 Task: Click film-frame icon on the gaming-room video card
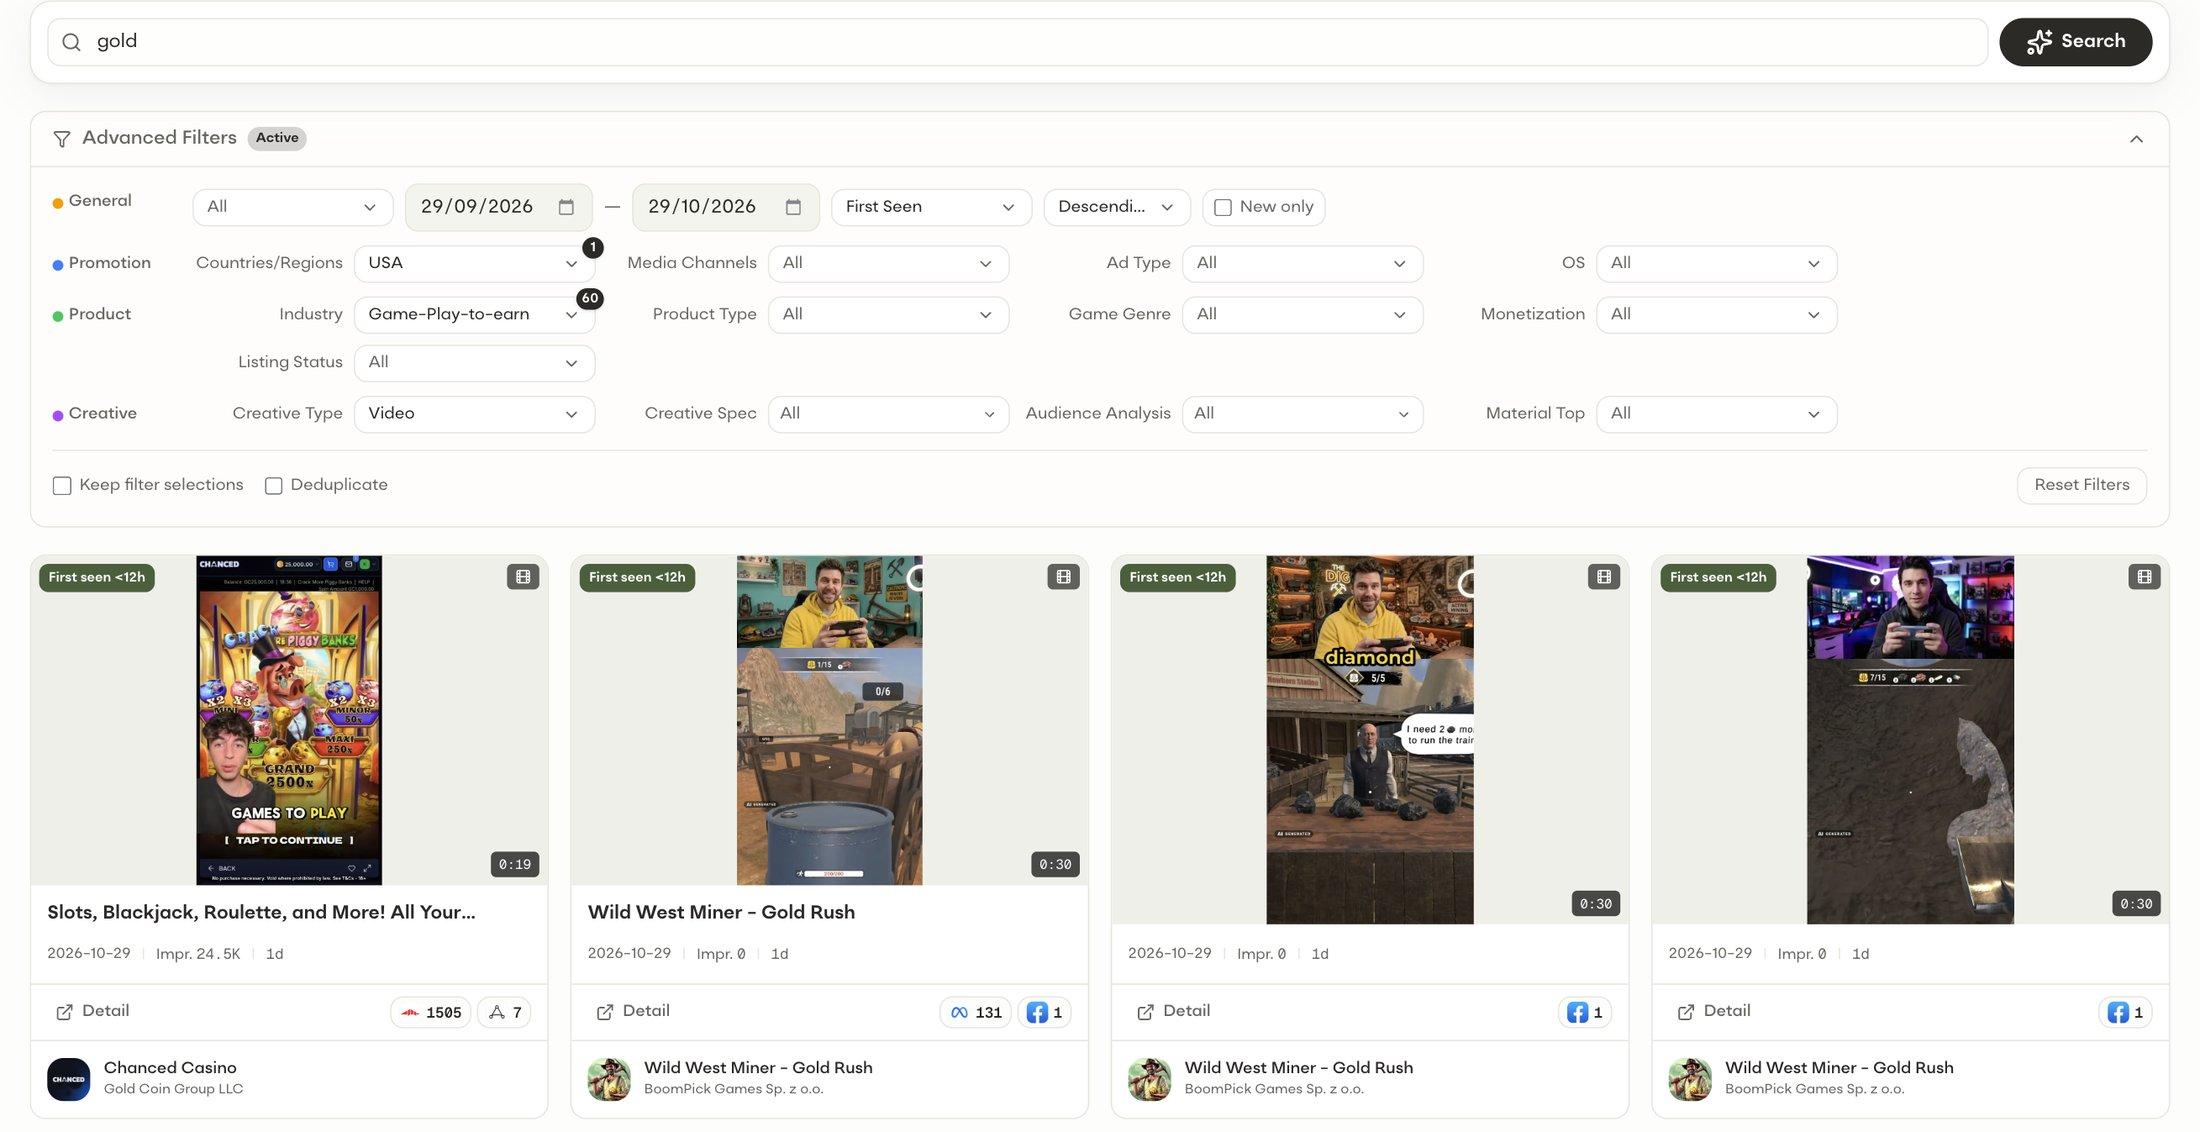(x=2144, y=577)
